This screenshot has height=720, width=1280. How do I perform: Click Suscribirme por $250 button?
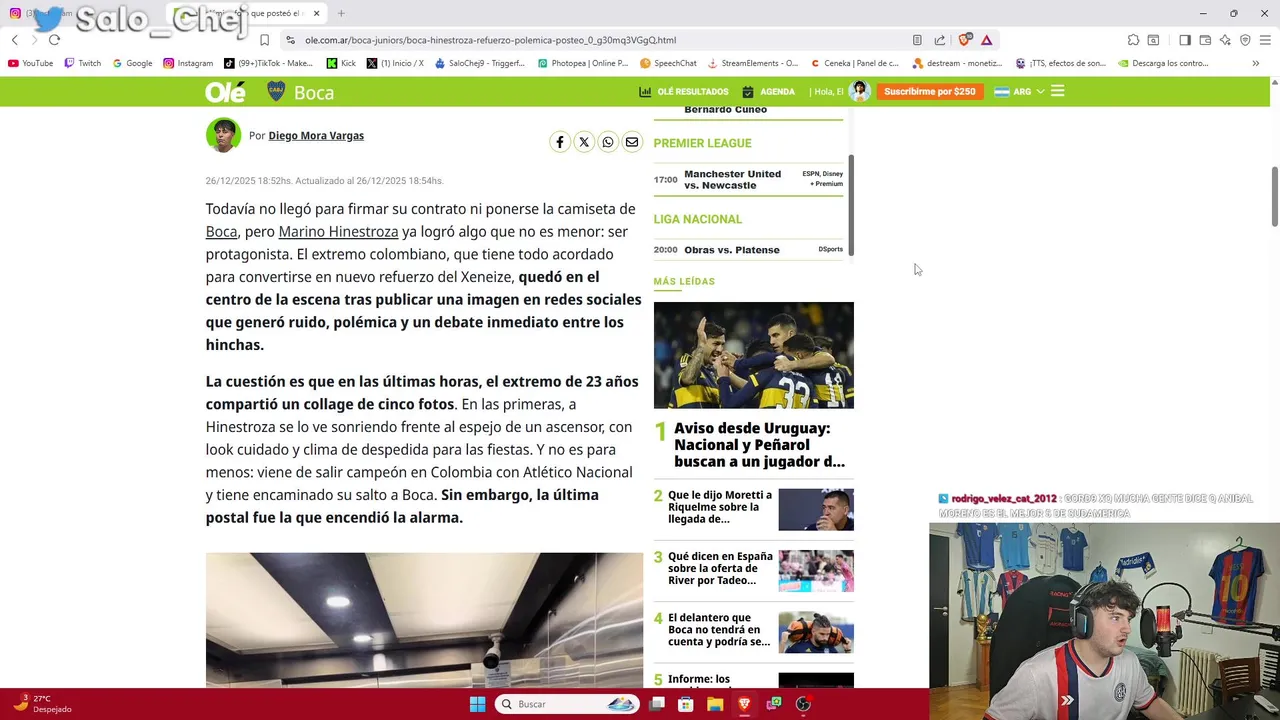tap(929, 91)
